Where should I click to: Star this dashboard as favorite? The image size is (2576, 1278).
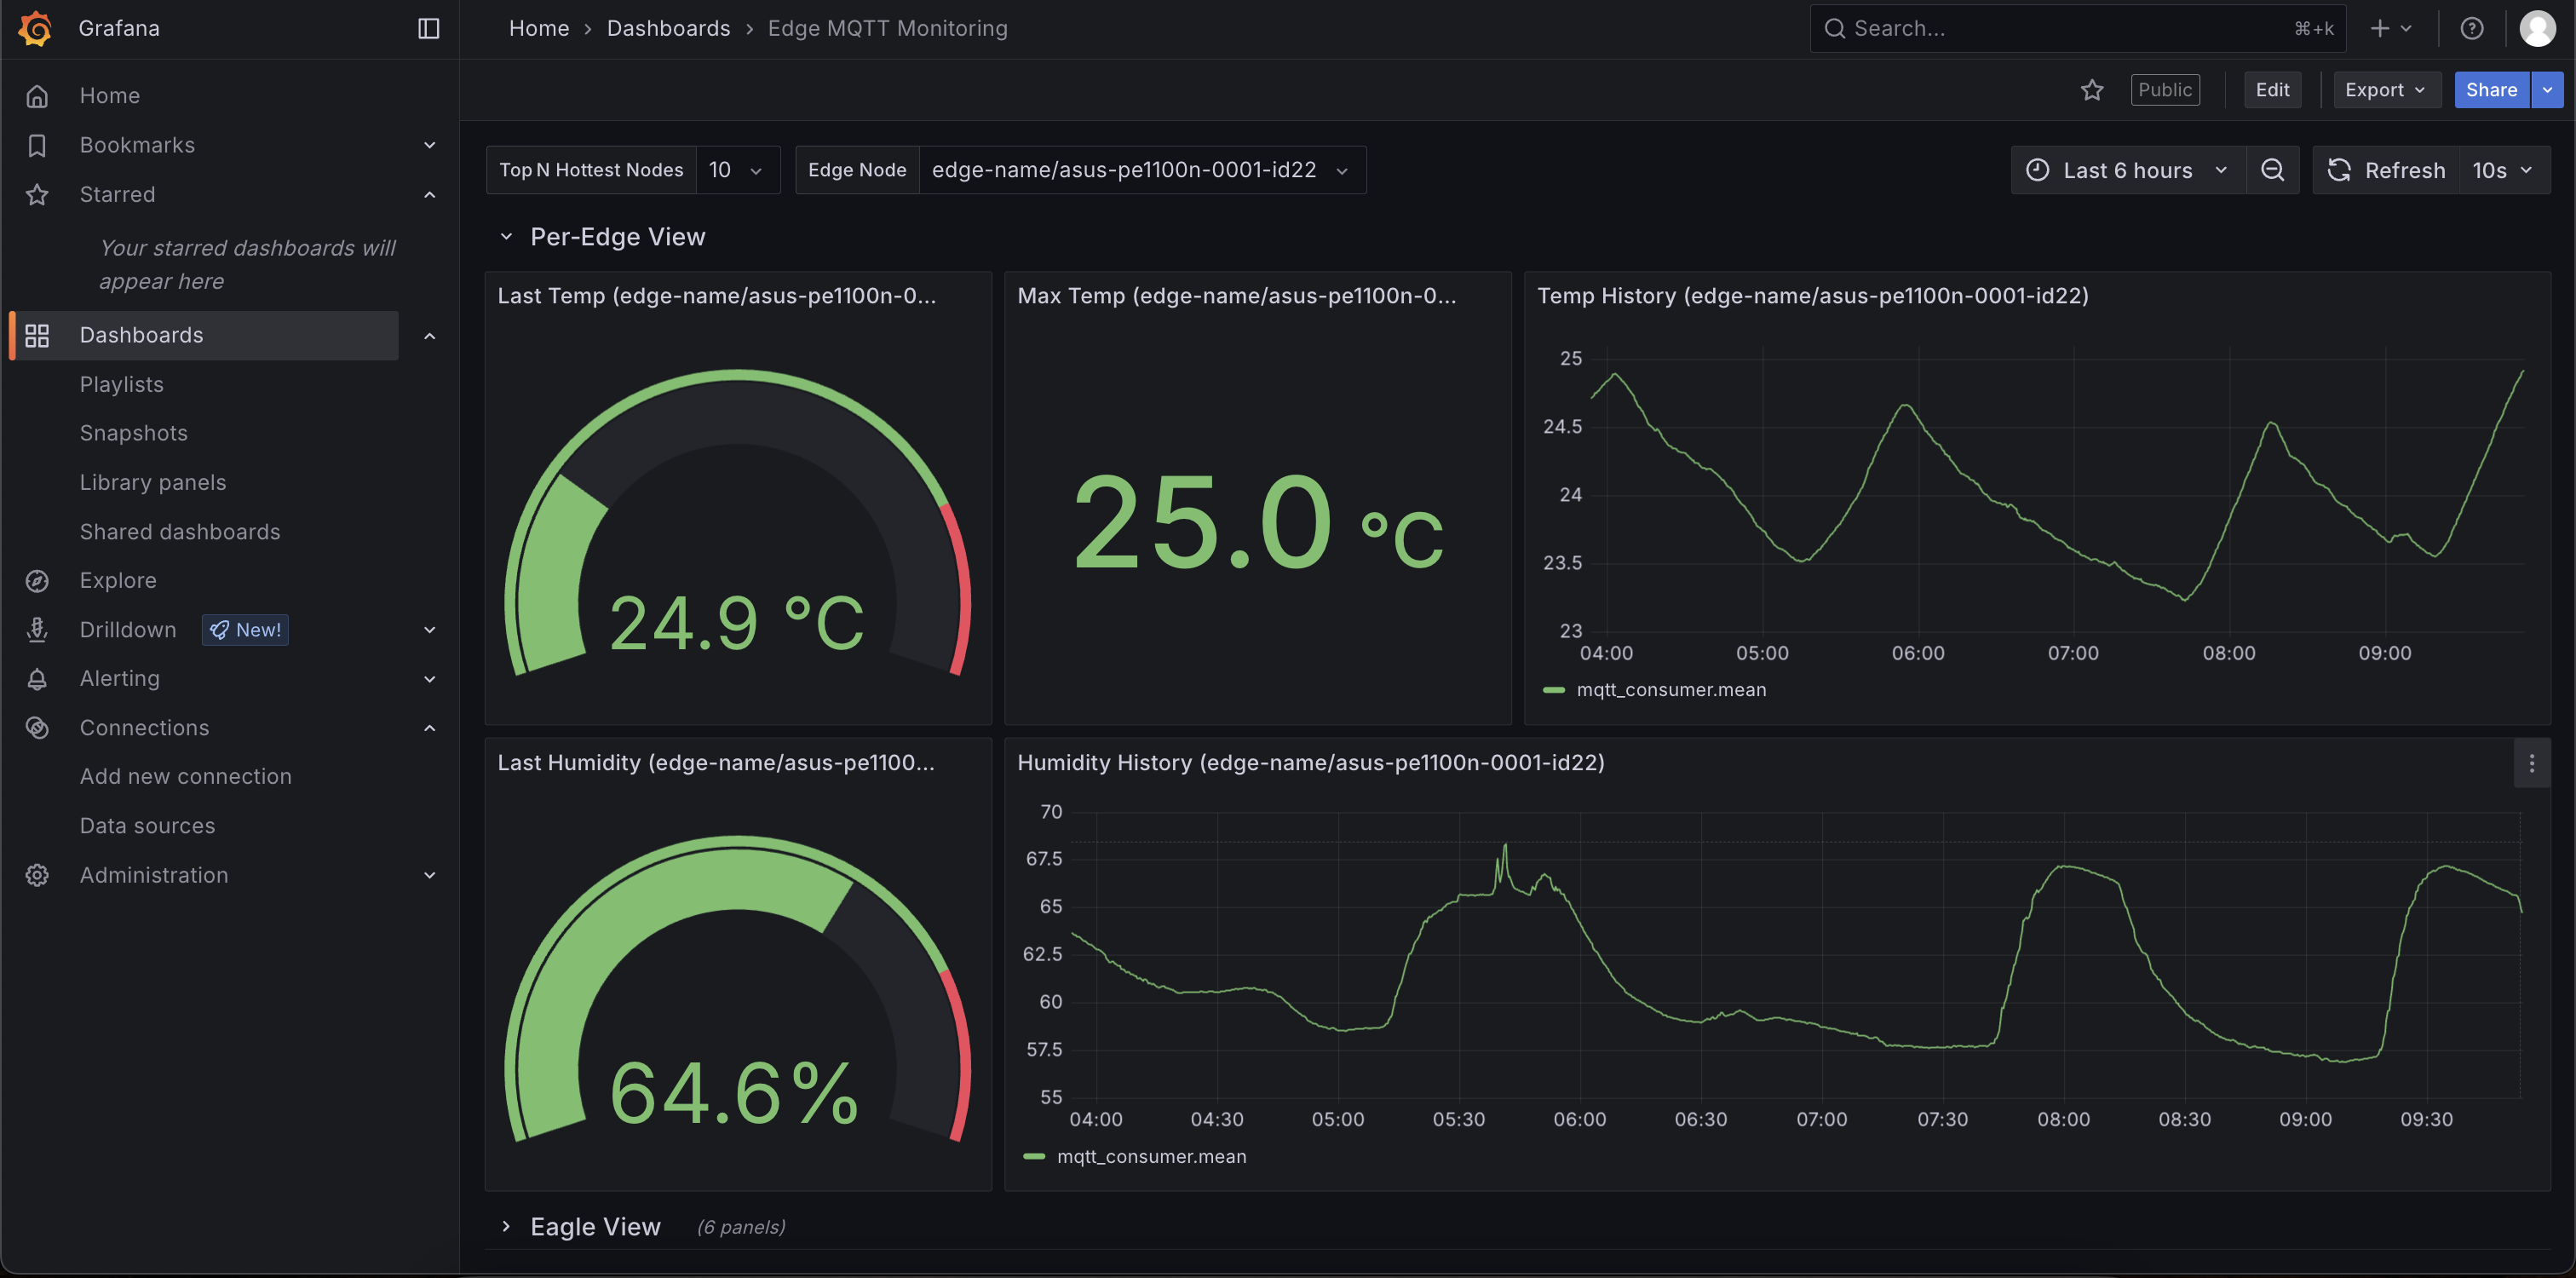(x=2091, y=90)
